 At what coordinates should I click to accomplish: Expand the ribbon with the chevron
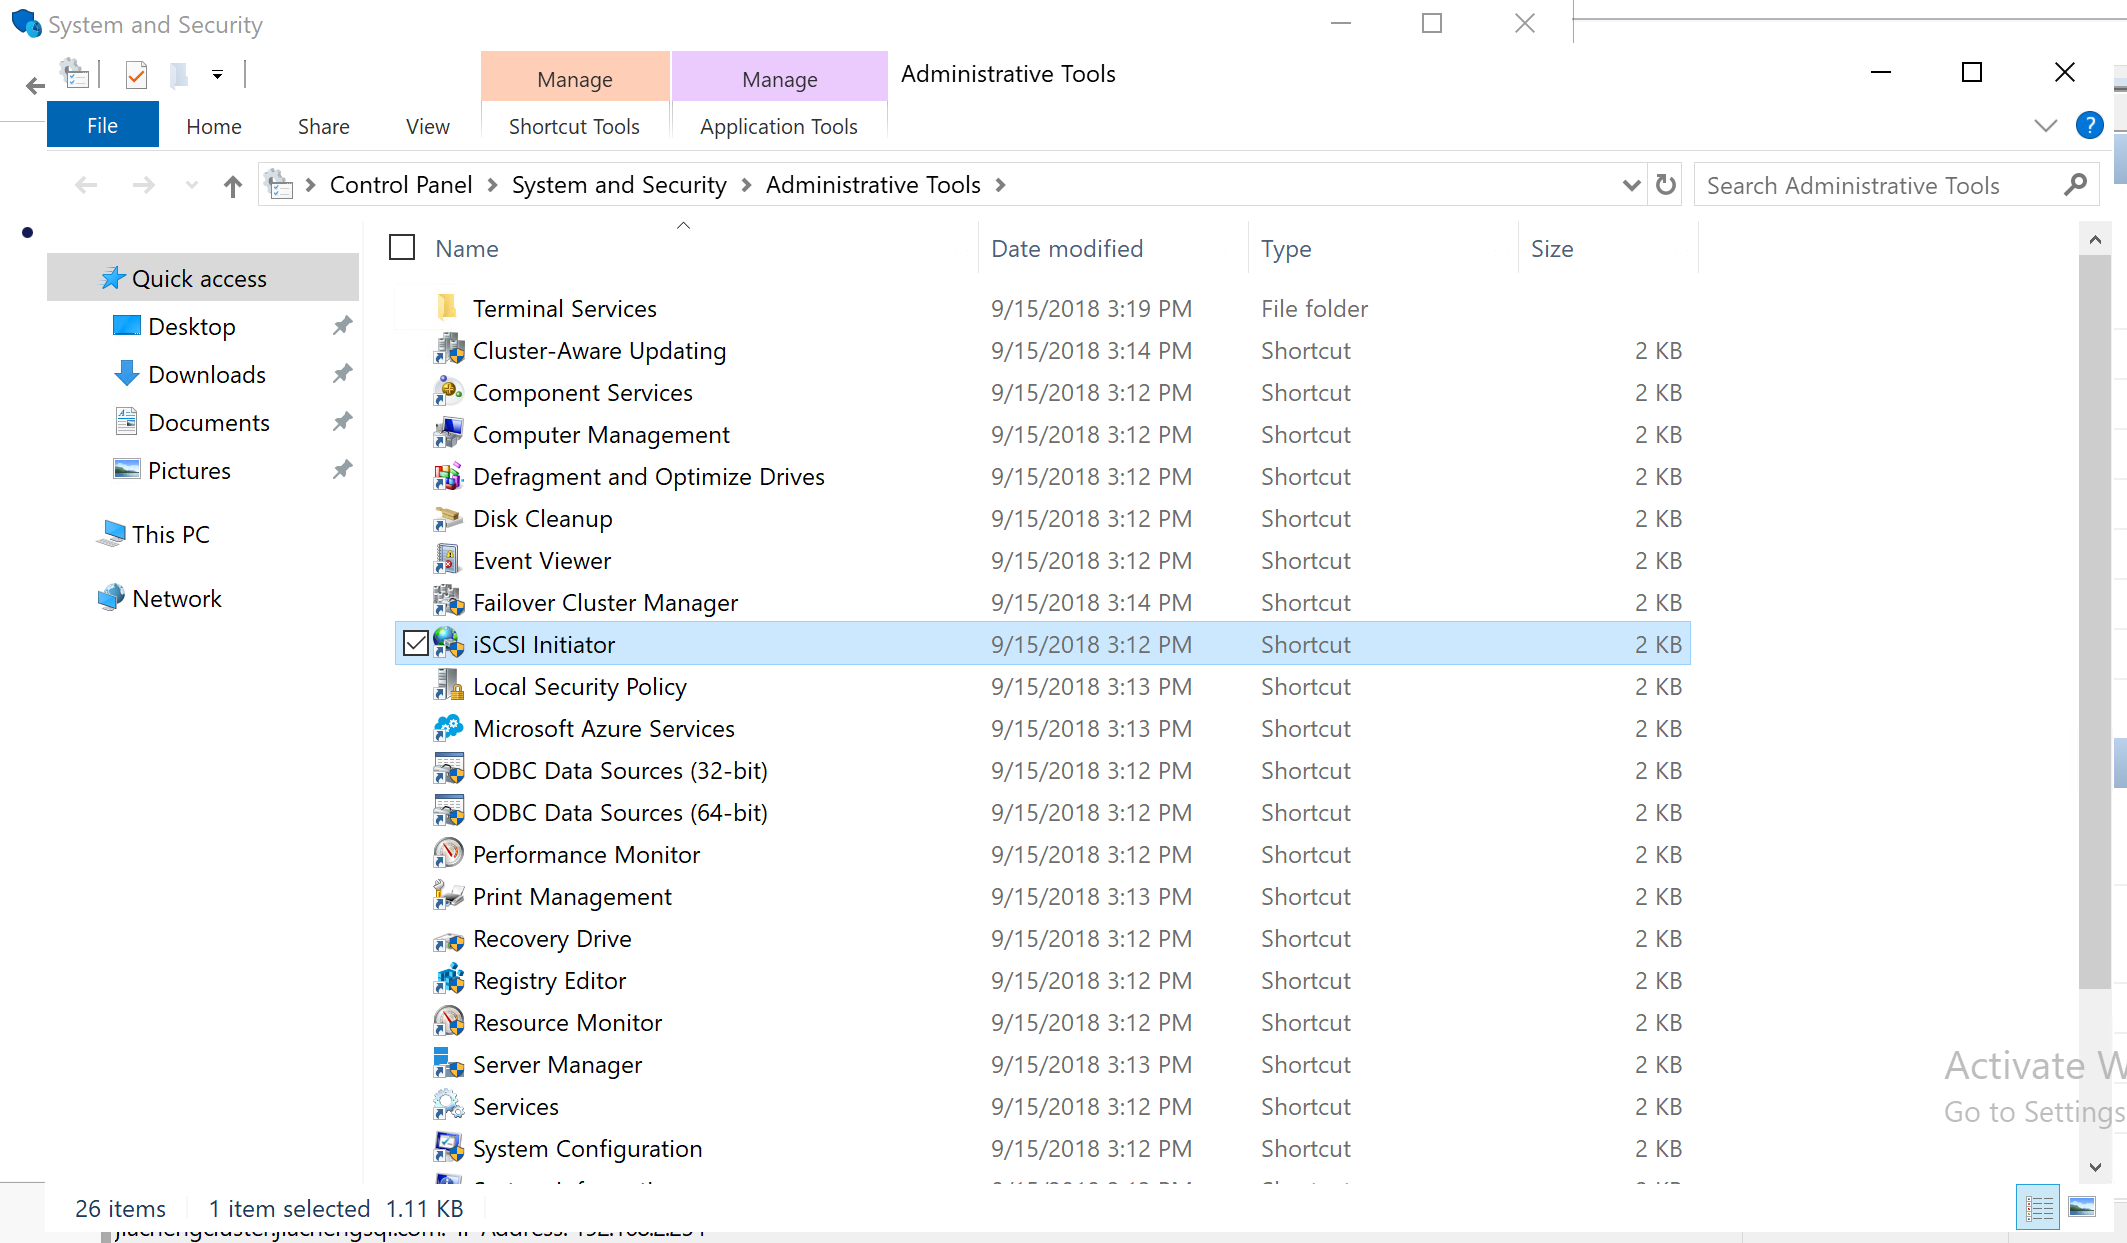click(x=2045, y=126)
